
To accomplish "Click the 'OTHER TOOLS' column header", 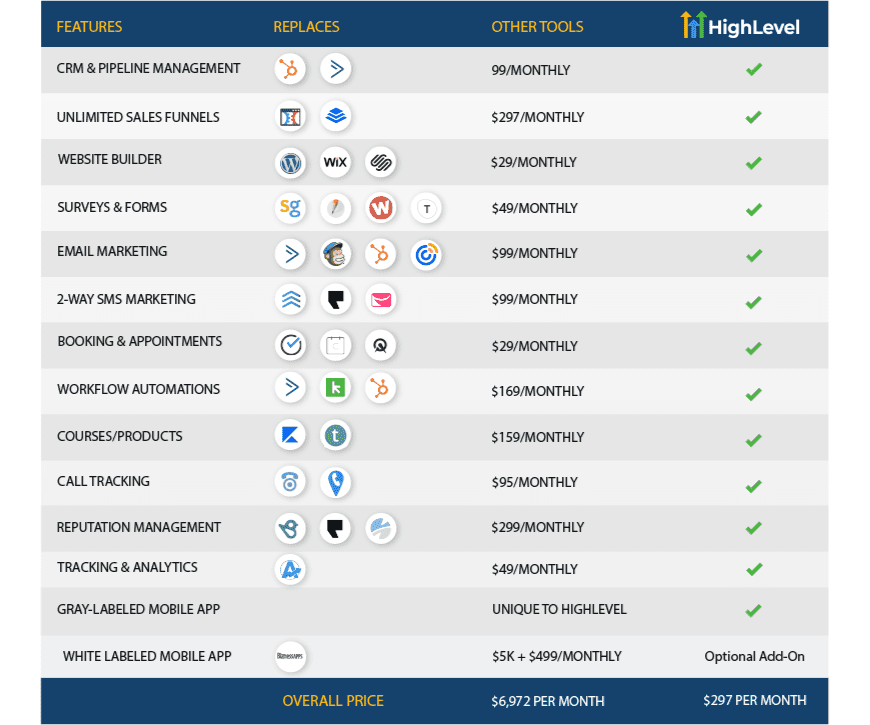I will [x=537, y=27].
